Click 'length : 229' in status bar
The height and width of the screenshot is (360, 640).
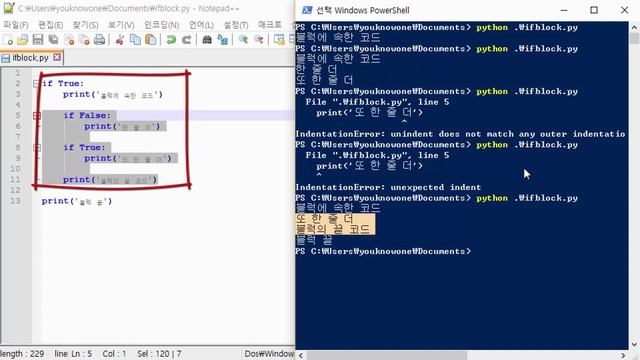tap(22, 353)
